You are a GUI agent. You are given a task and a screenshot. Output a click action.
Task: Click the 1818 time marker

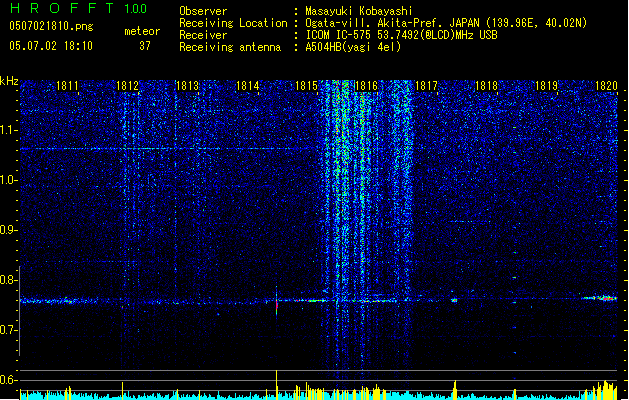(x=486, y=85)
